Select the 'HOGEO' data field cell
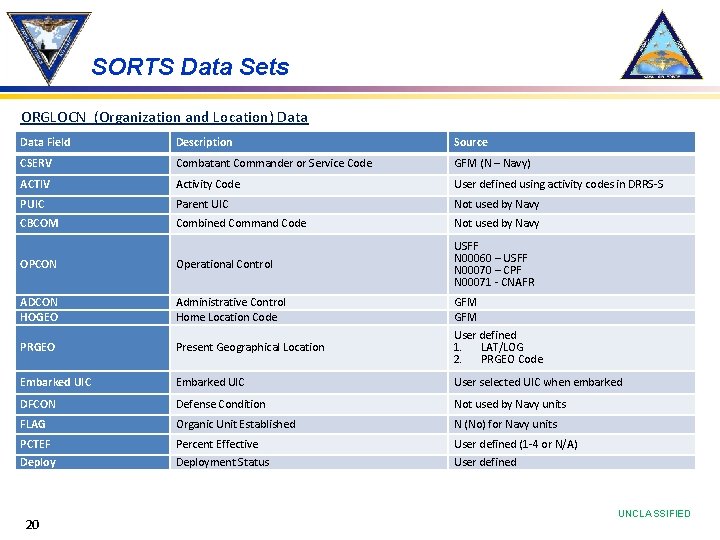The height and width of the screenshot is (540, 720). pyautogui.click(x=92, y=317)
